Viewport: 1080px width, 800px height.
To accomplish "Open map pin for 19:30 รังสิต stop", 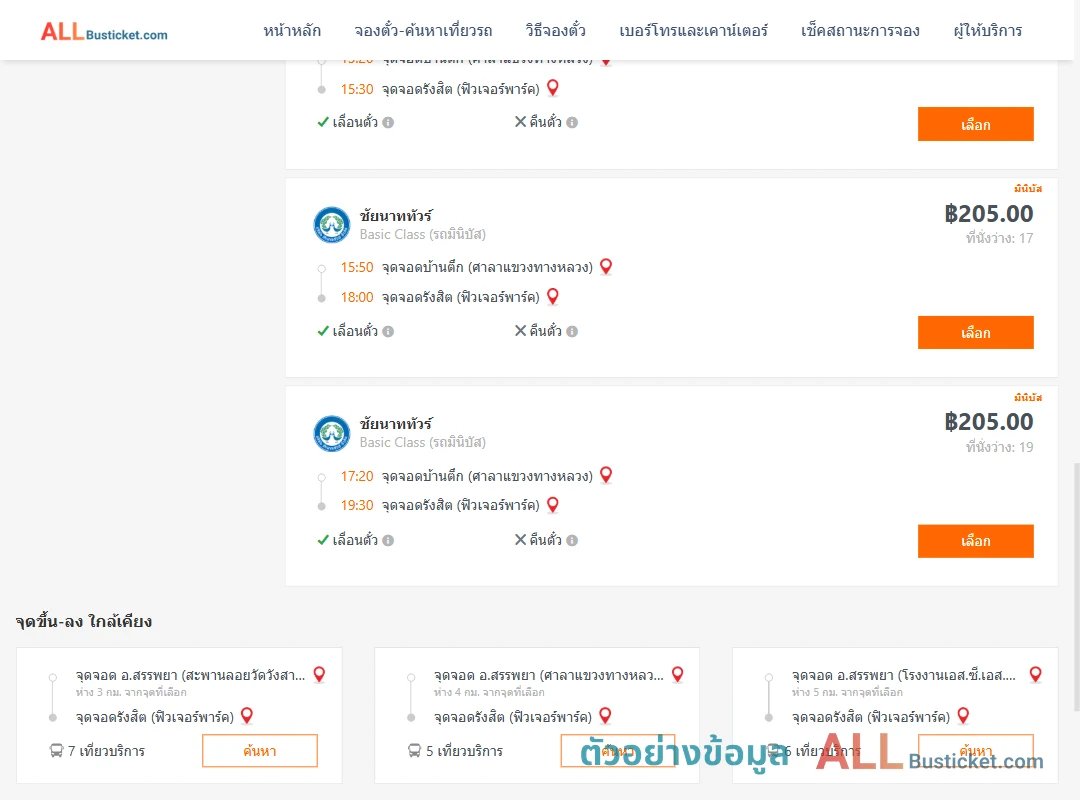I will [552, 504].
